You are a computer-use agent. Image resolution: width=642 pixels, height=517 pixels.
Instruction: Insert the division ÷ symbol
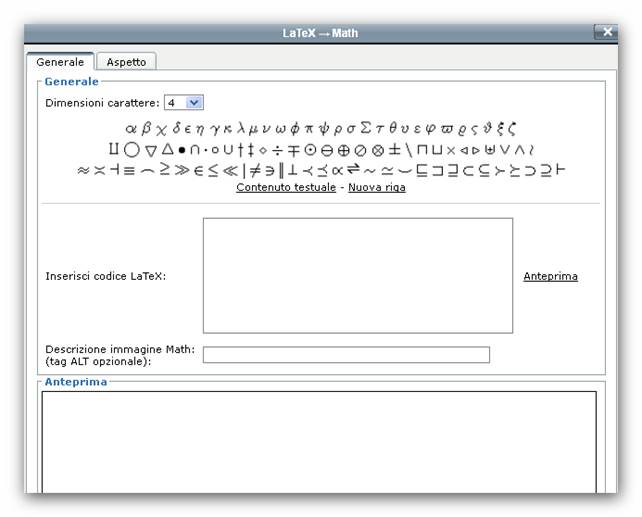(x=277, y=151)
